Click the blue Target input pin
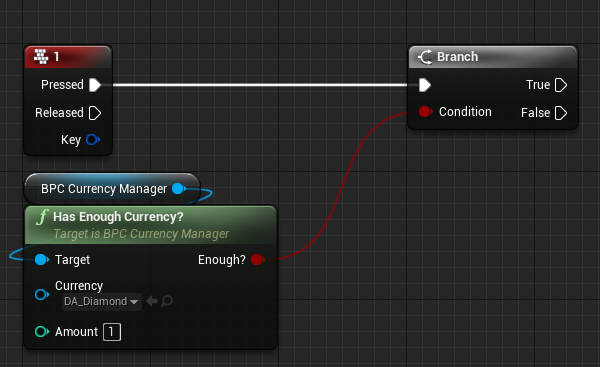The width and height of the screenshot is (600, 367). (x=42, y=259)
